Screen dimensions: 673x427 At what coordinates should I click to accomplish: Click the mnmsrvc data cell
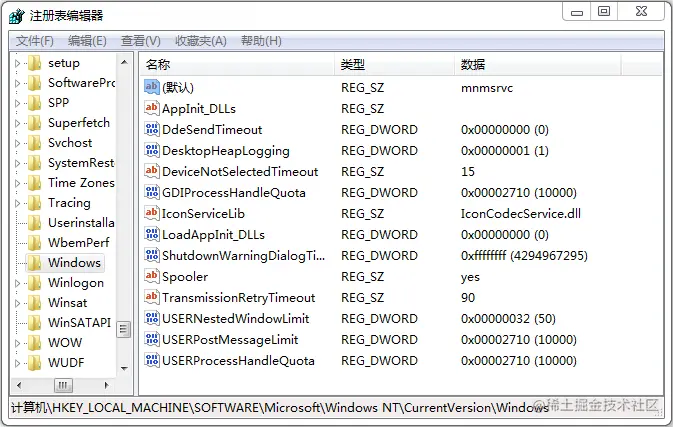pyautogui.click(x=487, y=88)
